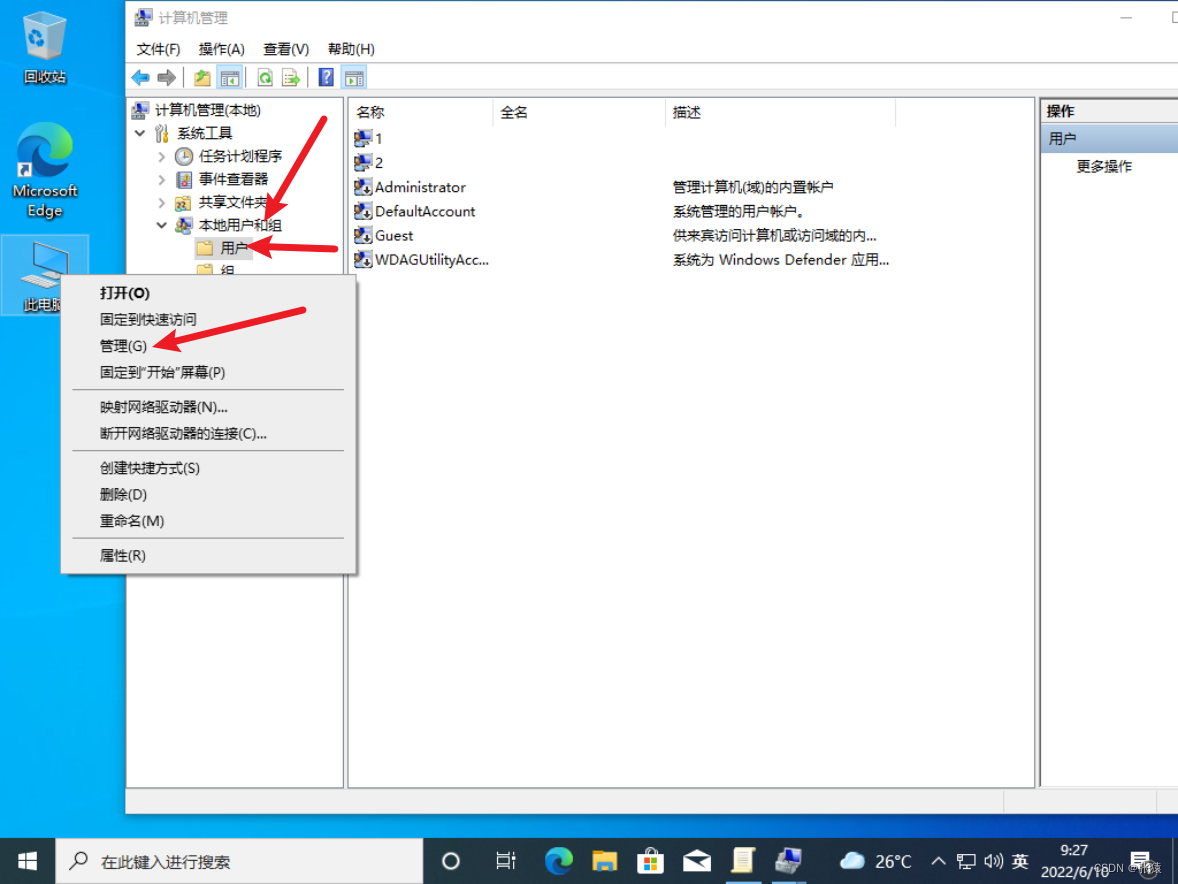This screenshot has height=884, width=1178.
Task: Choose 删除(D) in the context menu
Action: click(208, 494)
